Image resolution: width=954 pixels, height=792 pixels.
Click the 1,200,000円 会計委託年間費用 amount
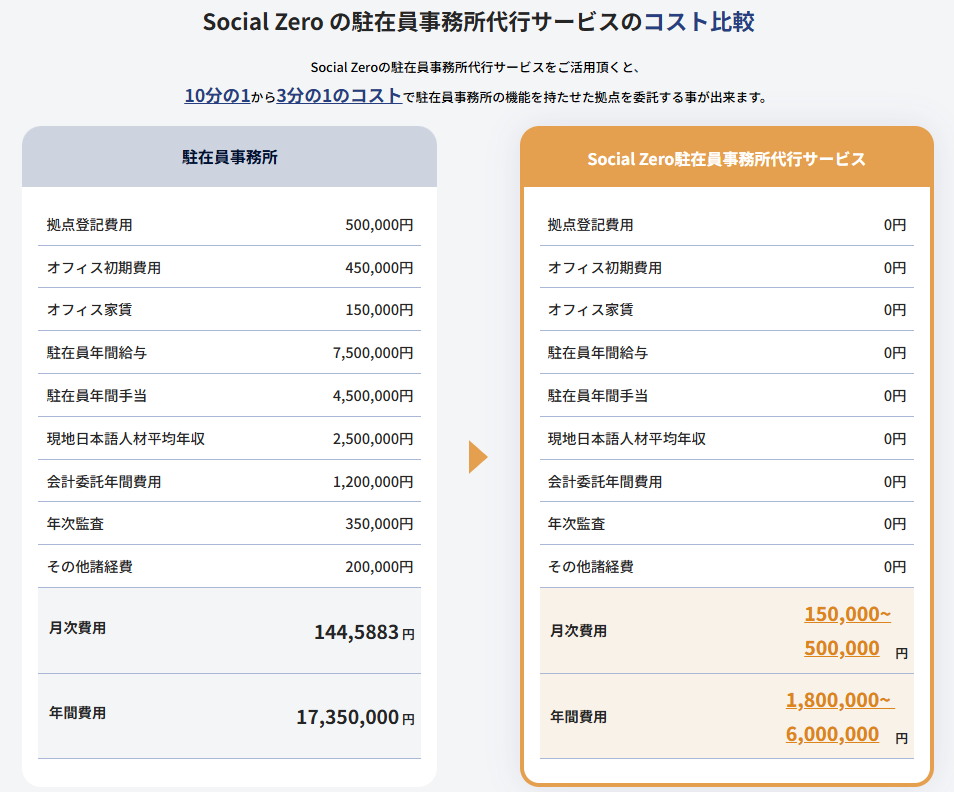(x=372, y=482)
